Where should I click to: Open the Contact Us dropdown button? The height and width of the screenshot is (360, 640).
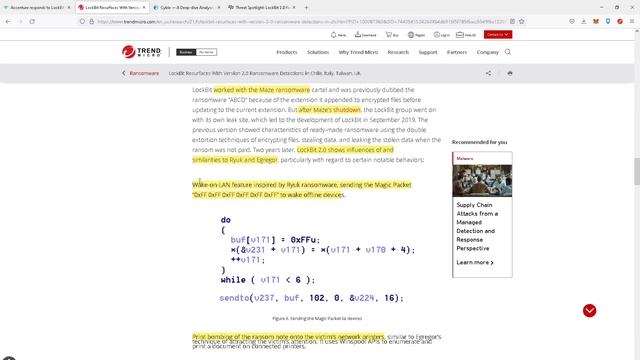point(498,35)
